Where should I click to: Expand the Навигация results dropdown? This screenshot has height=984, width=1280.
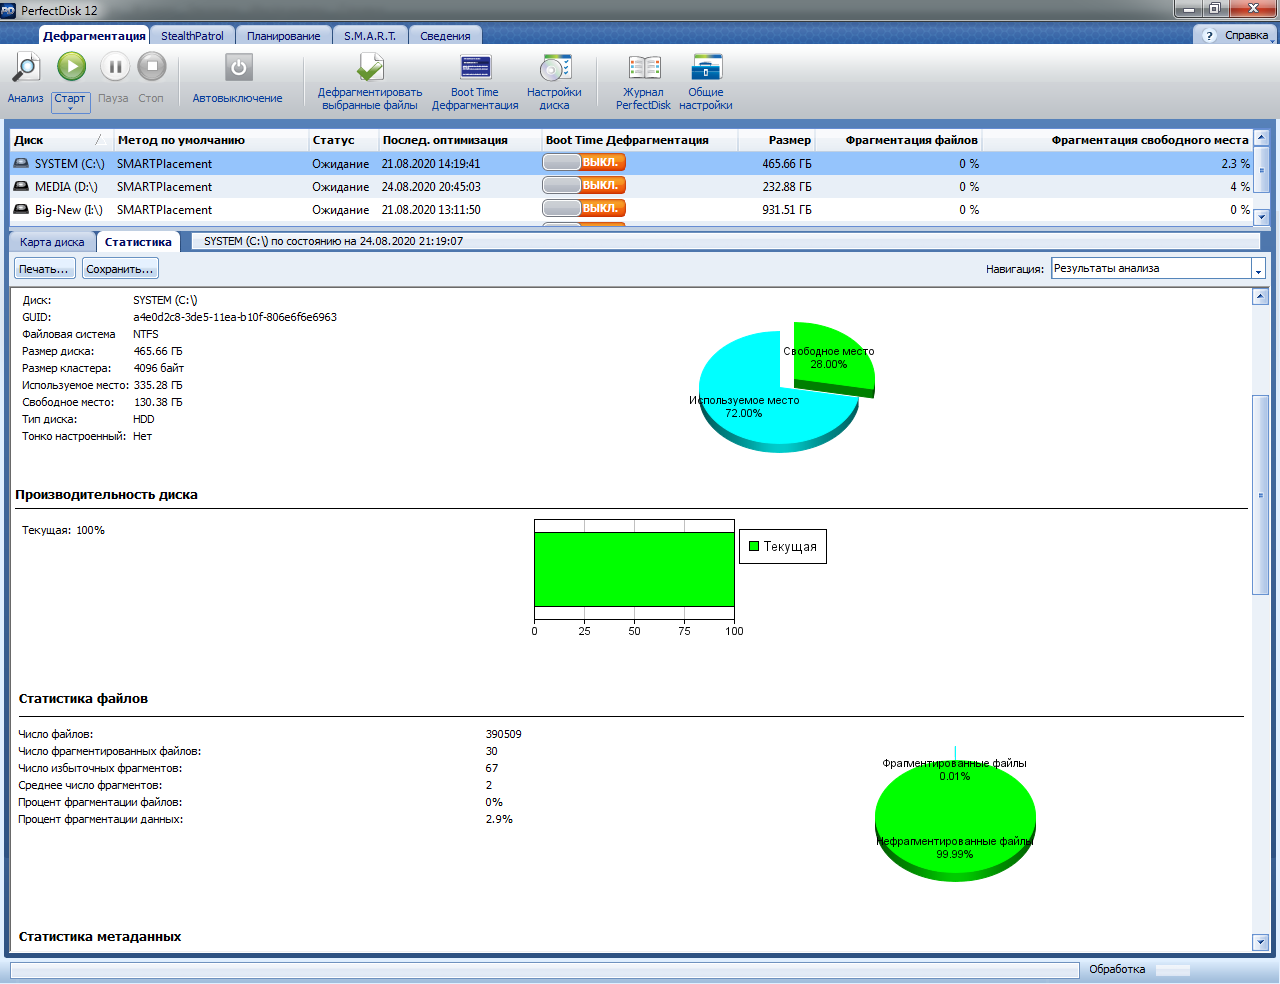point(1258,269)
